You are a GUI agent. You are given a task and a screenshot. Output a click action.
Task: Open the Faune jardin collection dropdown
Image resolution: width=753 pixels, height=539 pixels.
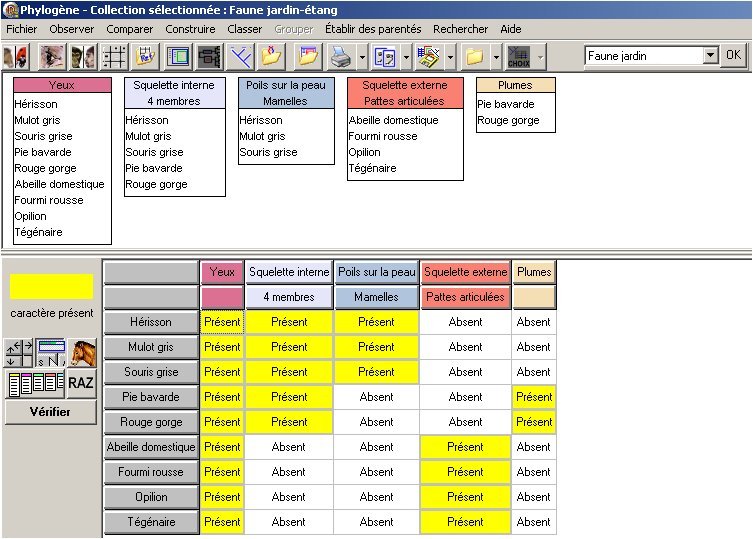click(710, 56)
